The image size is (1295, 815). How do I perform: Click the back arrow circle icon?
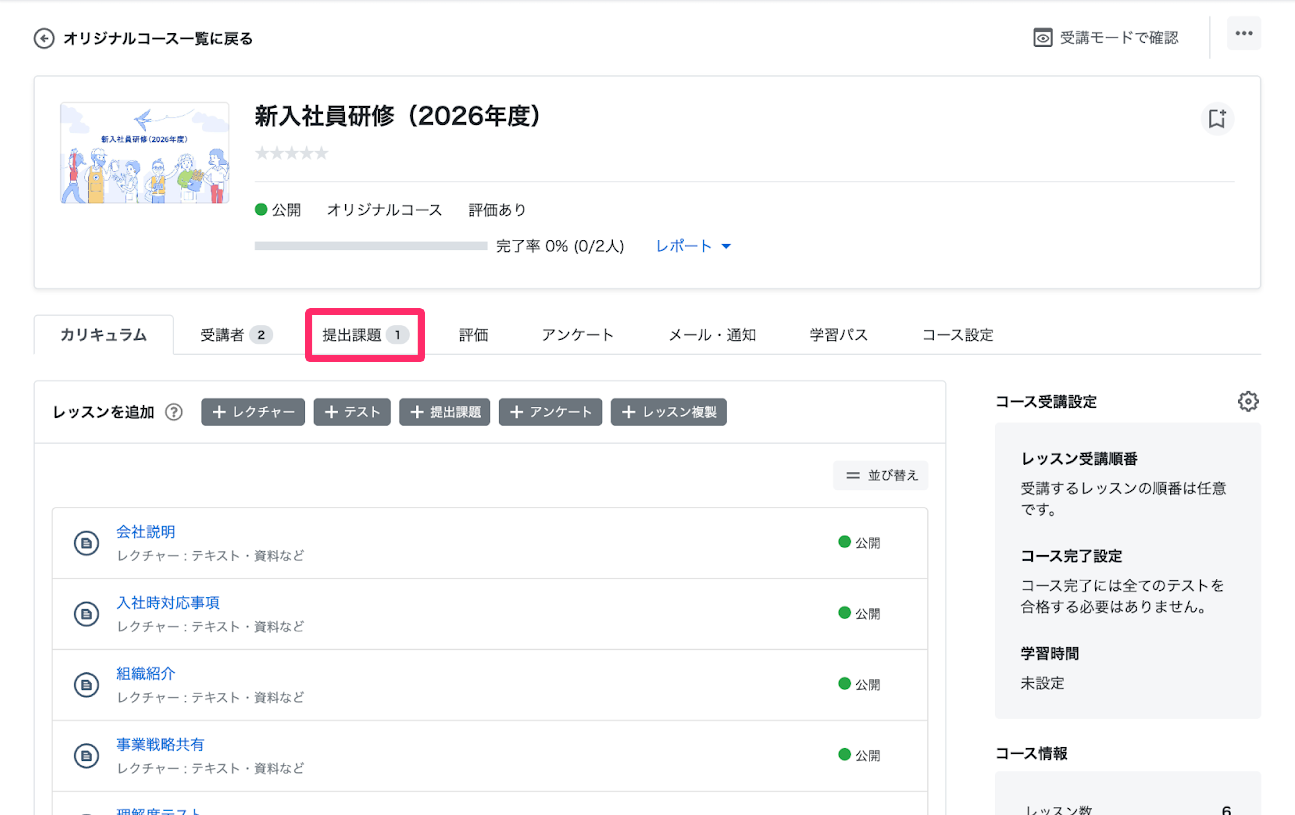click(44, 39)
